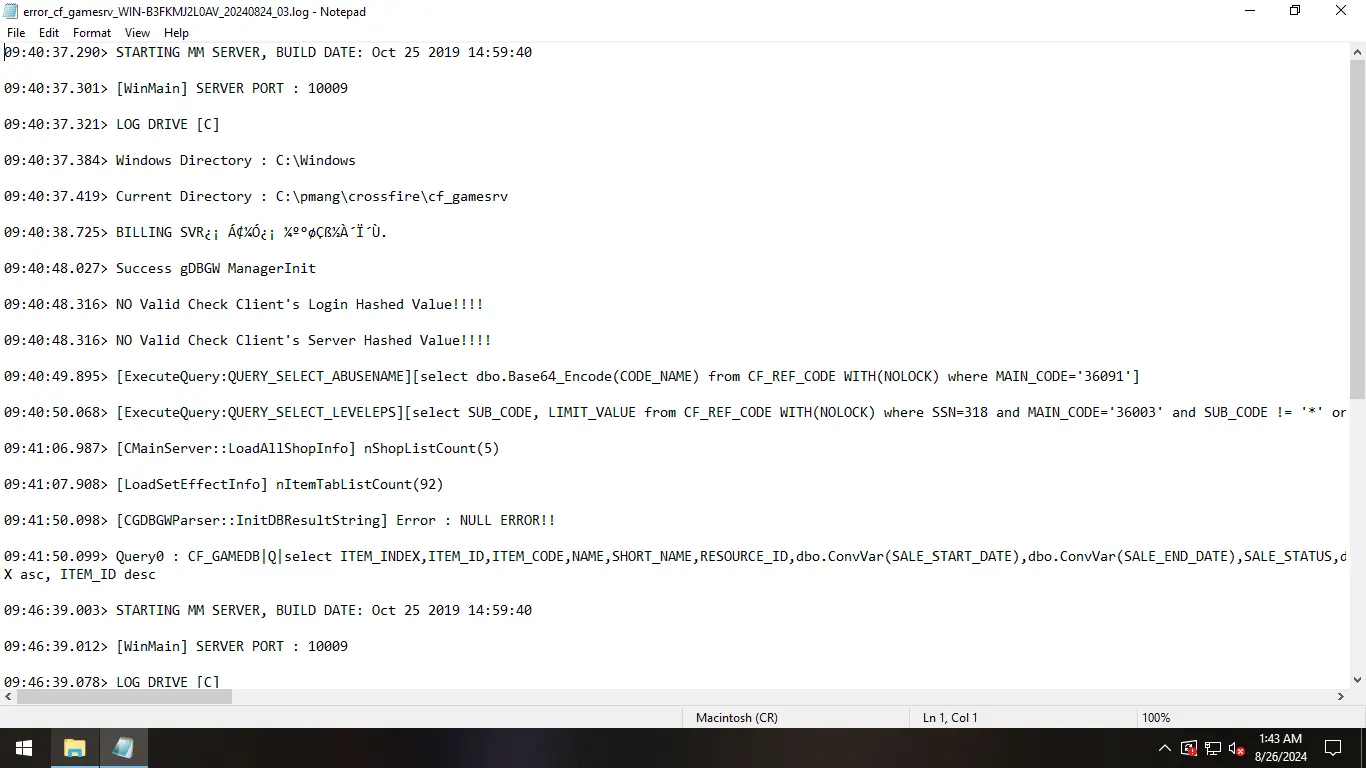Click the Client's Login Hashed Value line

[x=244, y=304]
